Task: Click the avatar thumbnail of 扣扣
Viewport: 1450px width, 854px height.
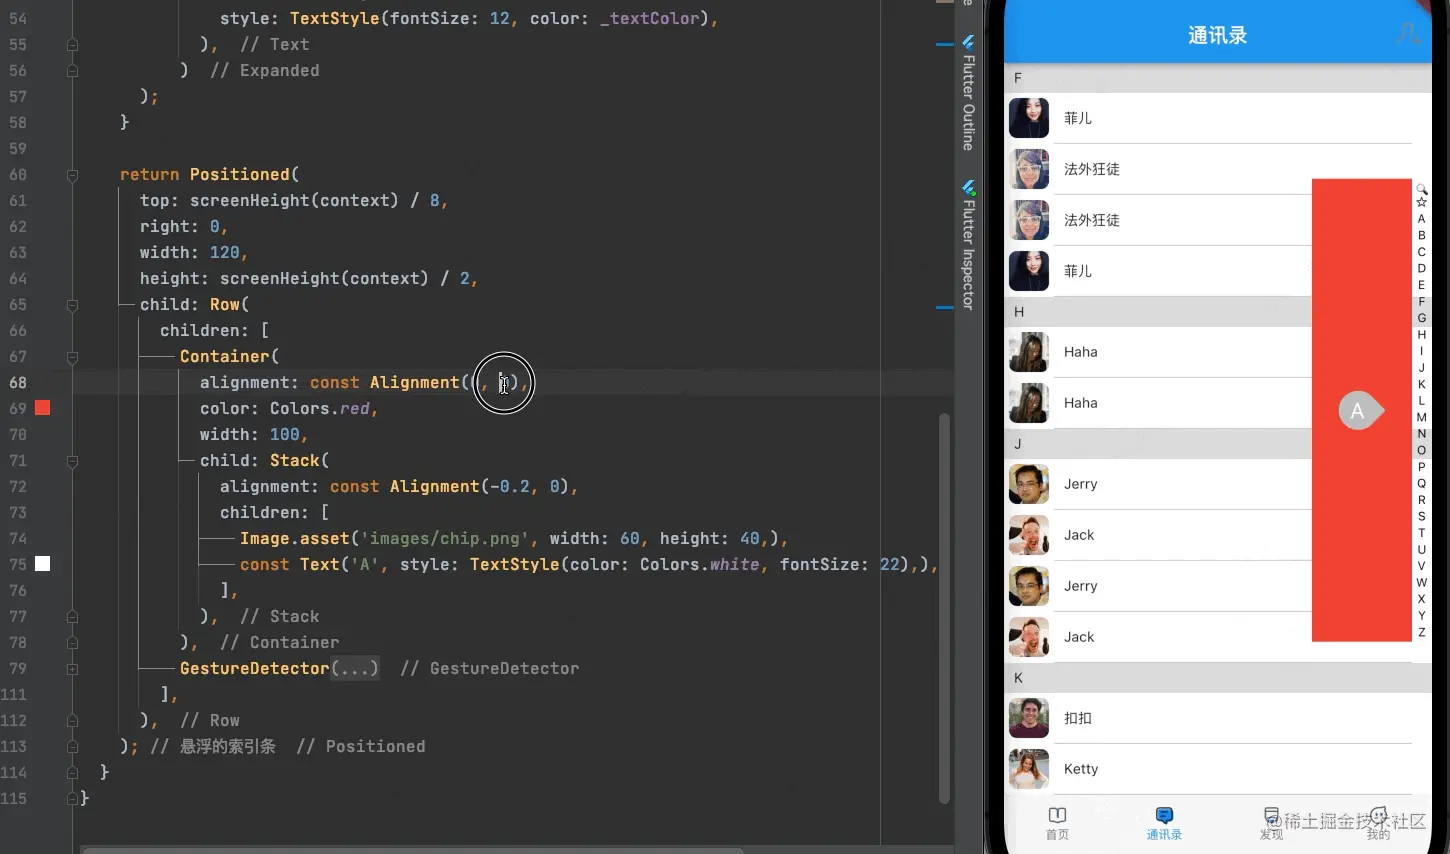Action: coord(1029,718)
